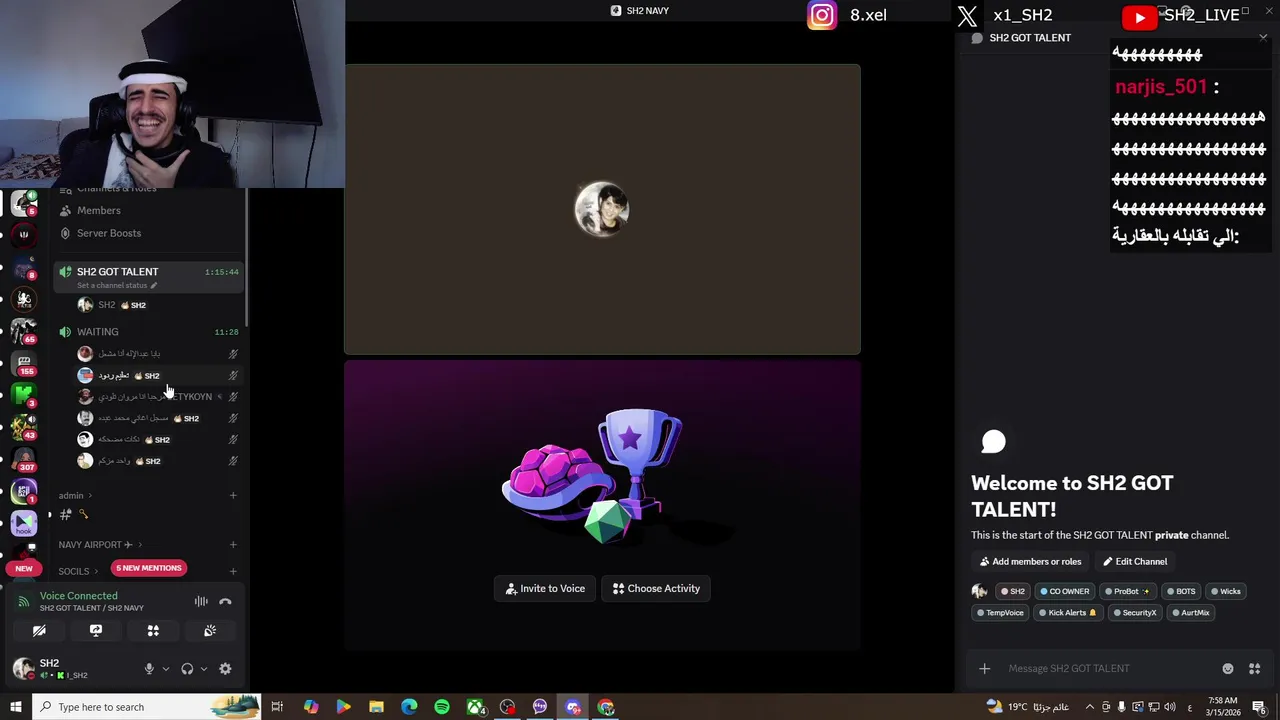Image resolution: width=1280 pixels, height=720 pixels.
Task: Mute the microphone
Action: (x=149, y=669)
